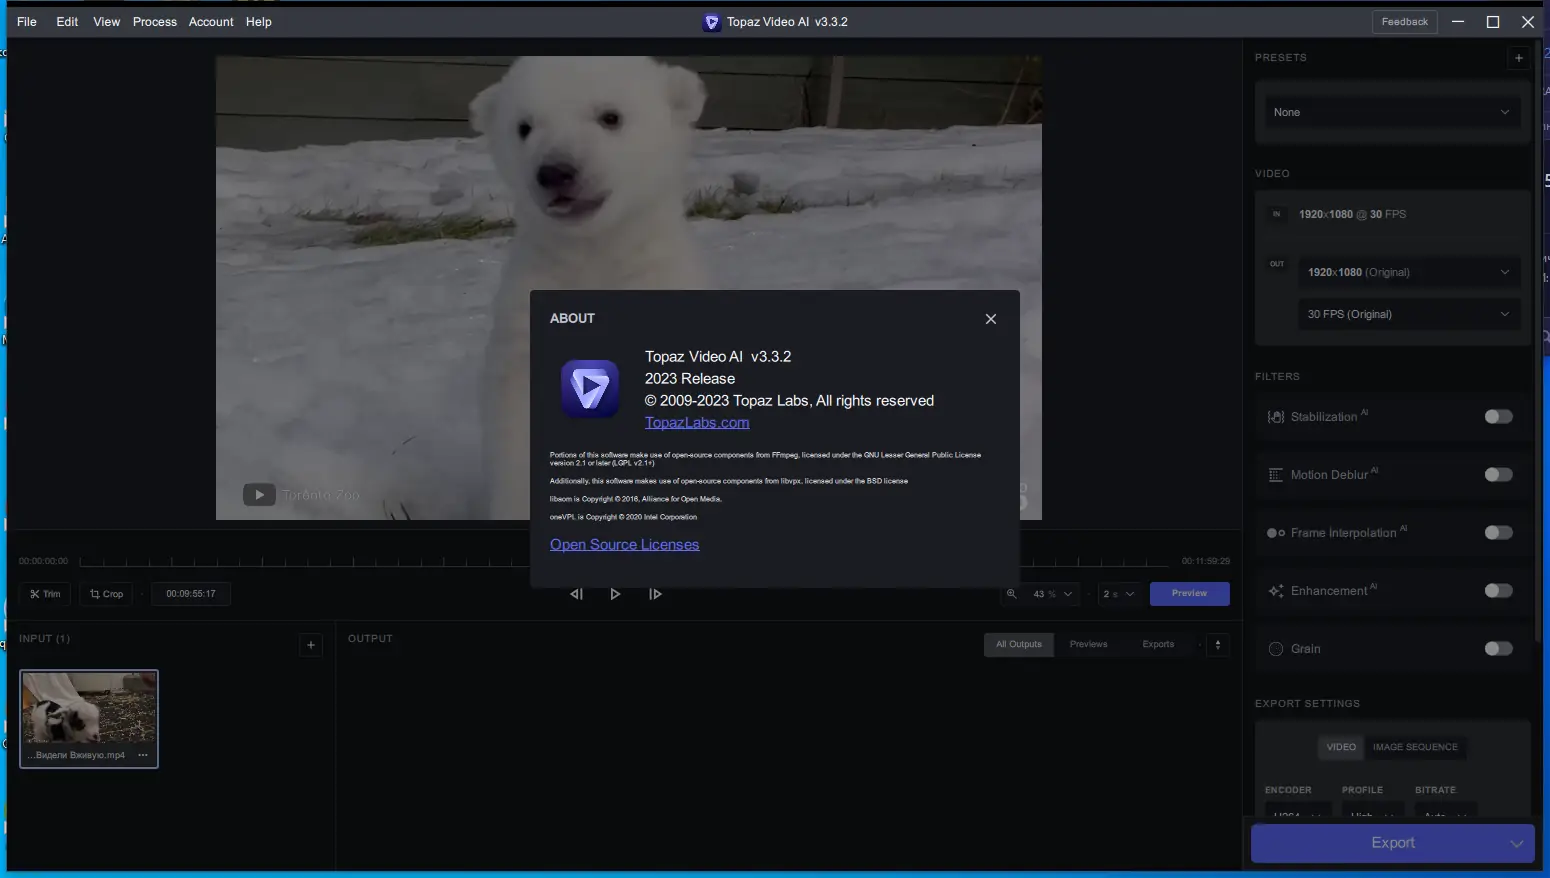Screen dimensions: 1550x878
Task: Click the timecode field 00:09:55:17
Action: coord(191,594)
